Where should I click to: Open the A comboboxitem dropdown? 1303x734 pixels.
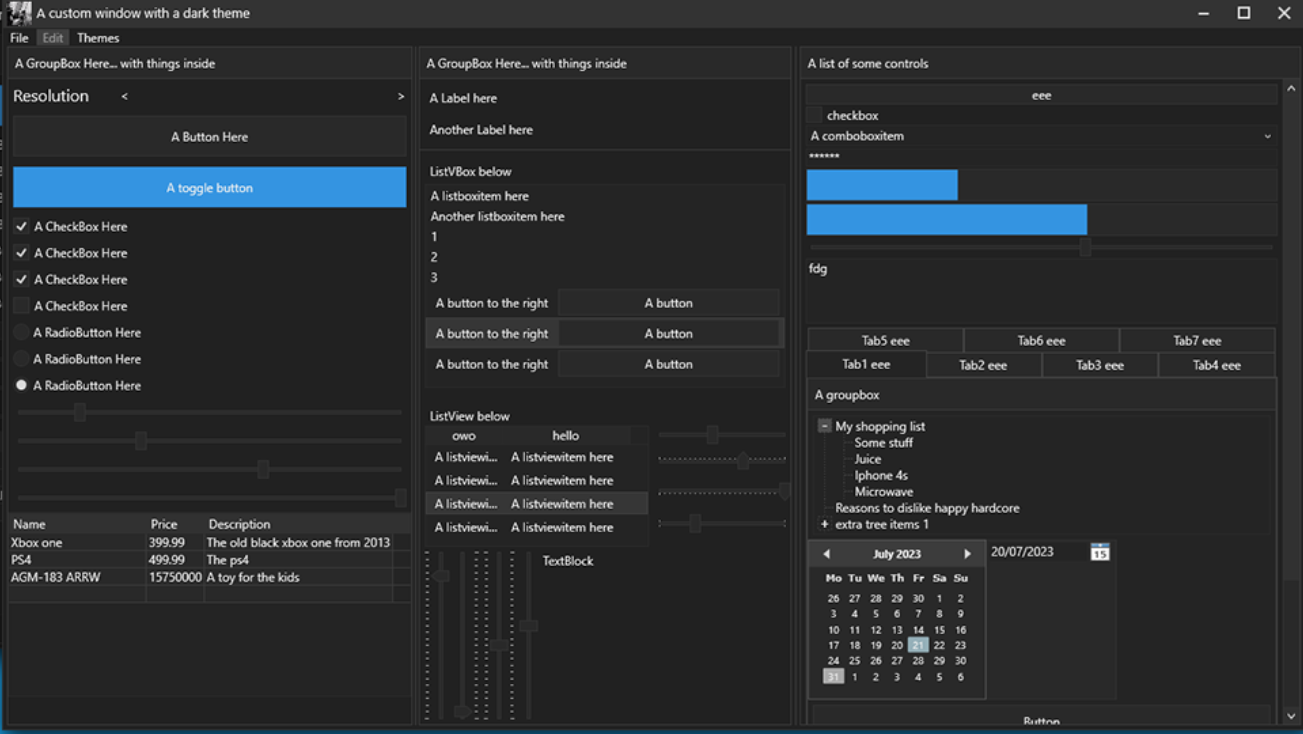(x=1267, y=136)
